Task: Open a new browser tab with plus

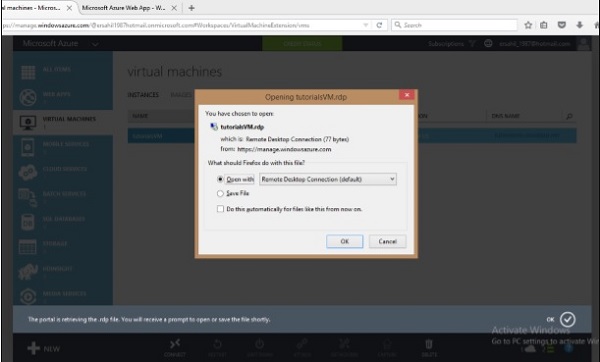Action: (191, 8)
